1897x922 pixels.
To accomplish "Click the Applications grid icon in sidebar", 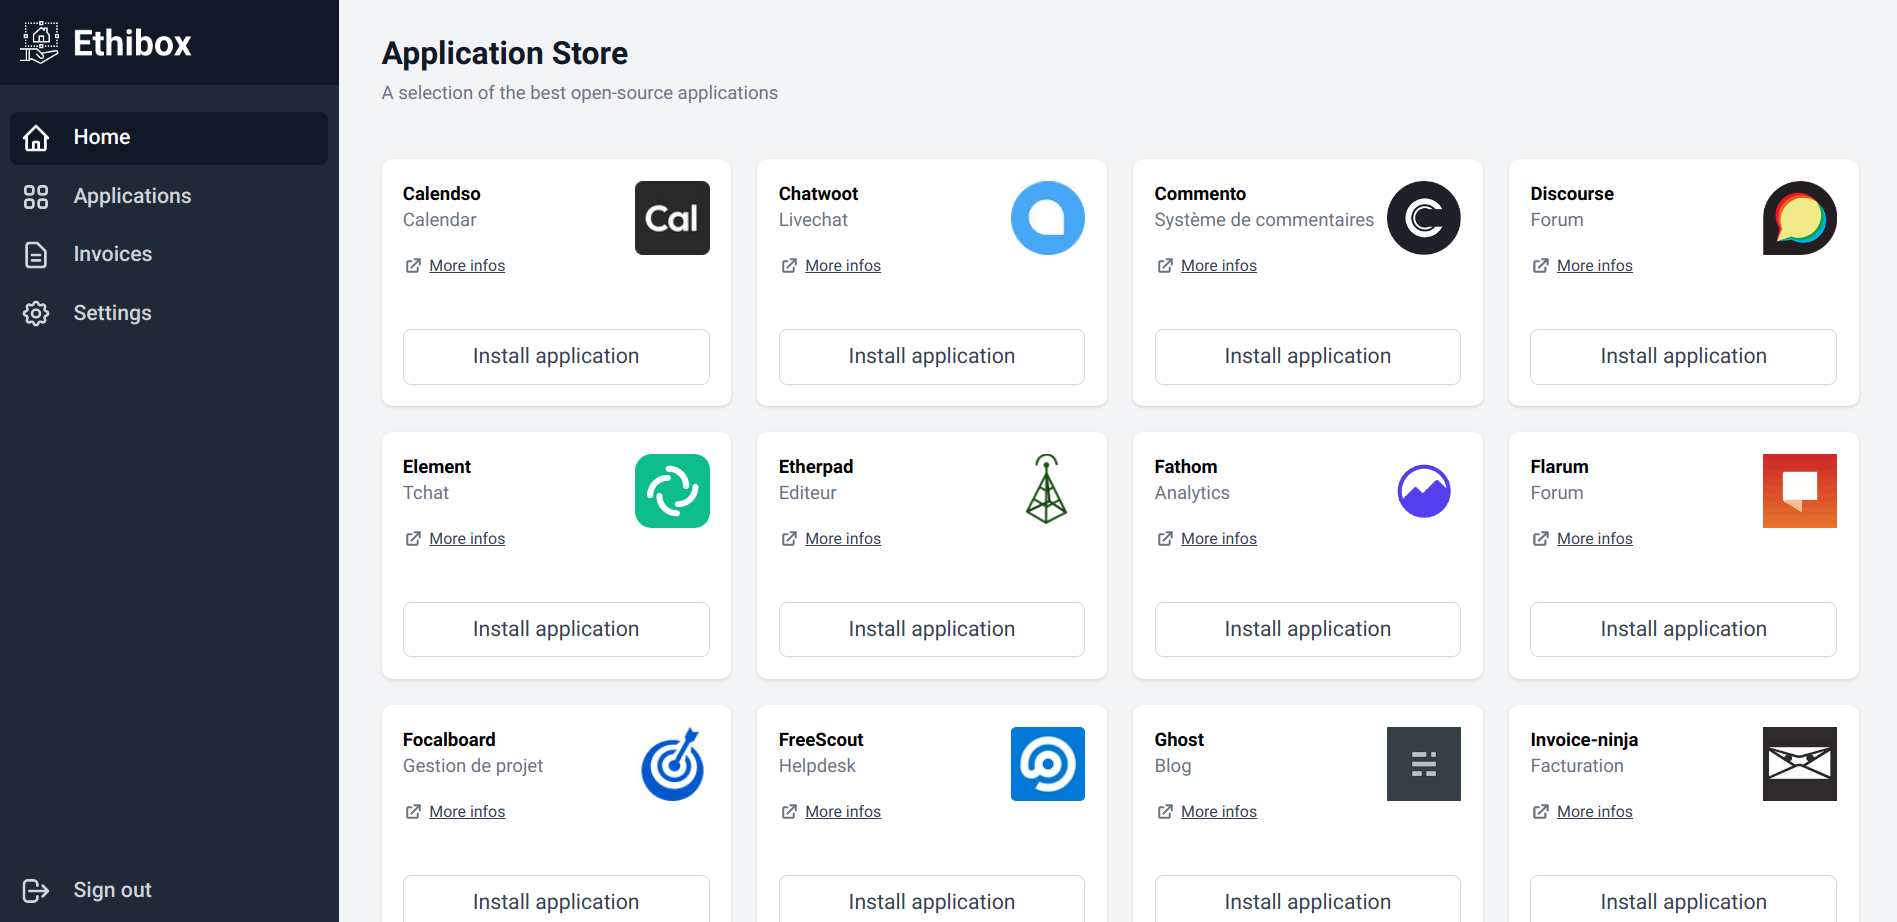I will [x=36, y=197].
